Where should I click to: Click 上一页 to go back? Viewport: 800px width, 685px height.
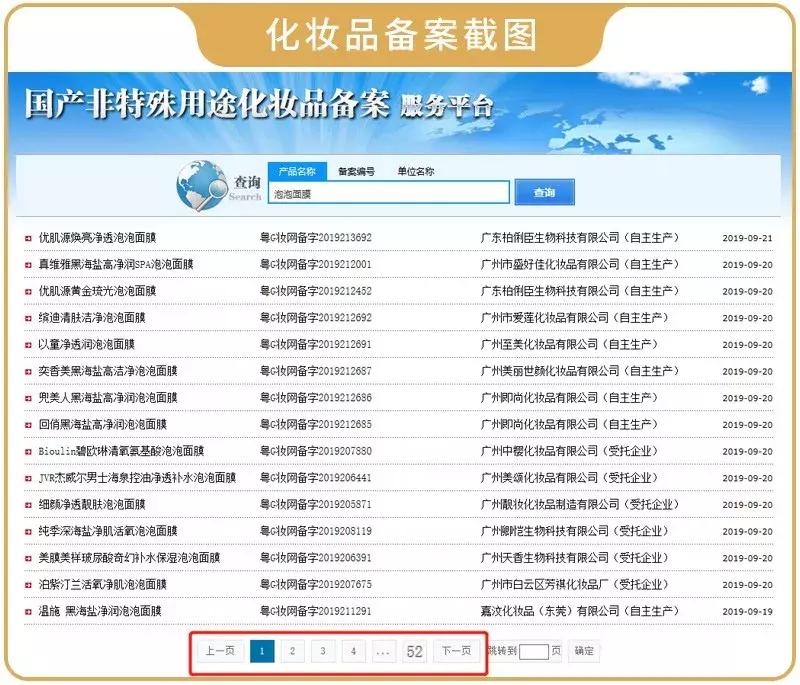coord(218,651)
